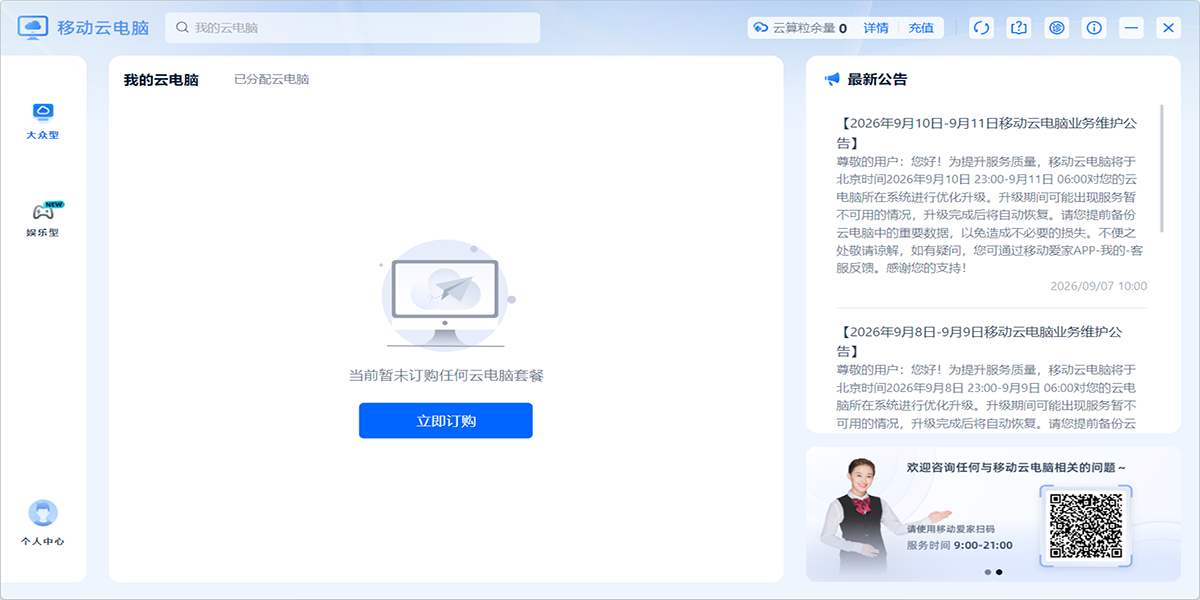Click the 立即订购 button
Screen dimensions: 1200x600
pos(446,421)
